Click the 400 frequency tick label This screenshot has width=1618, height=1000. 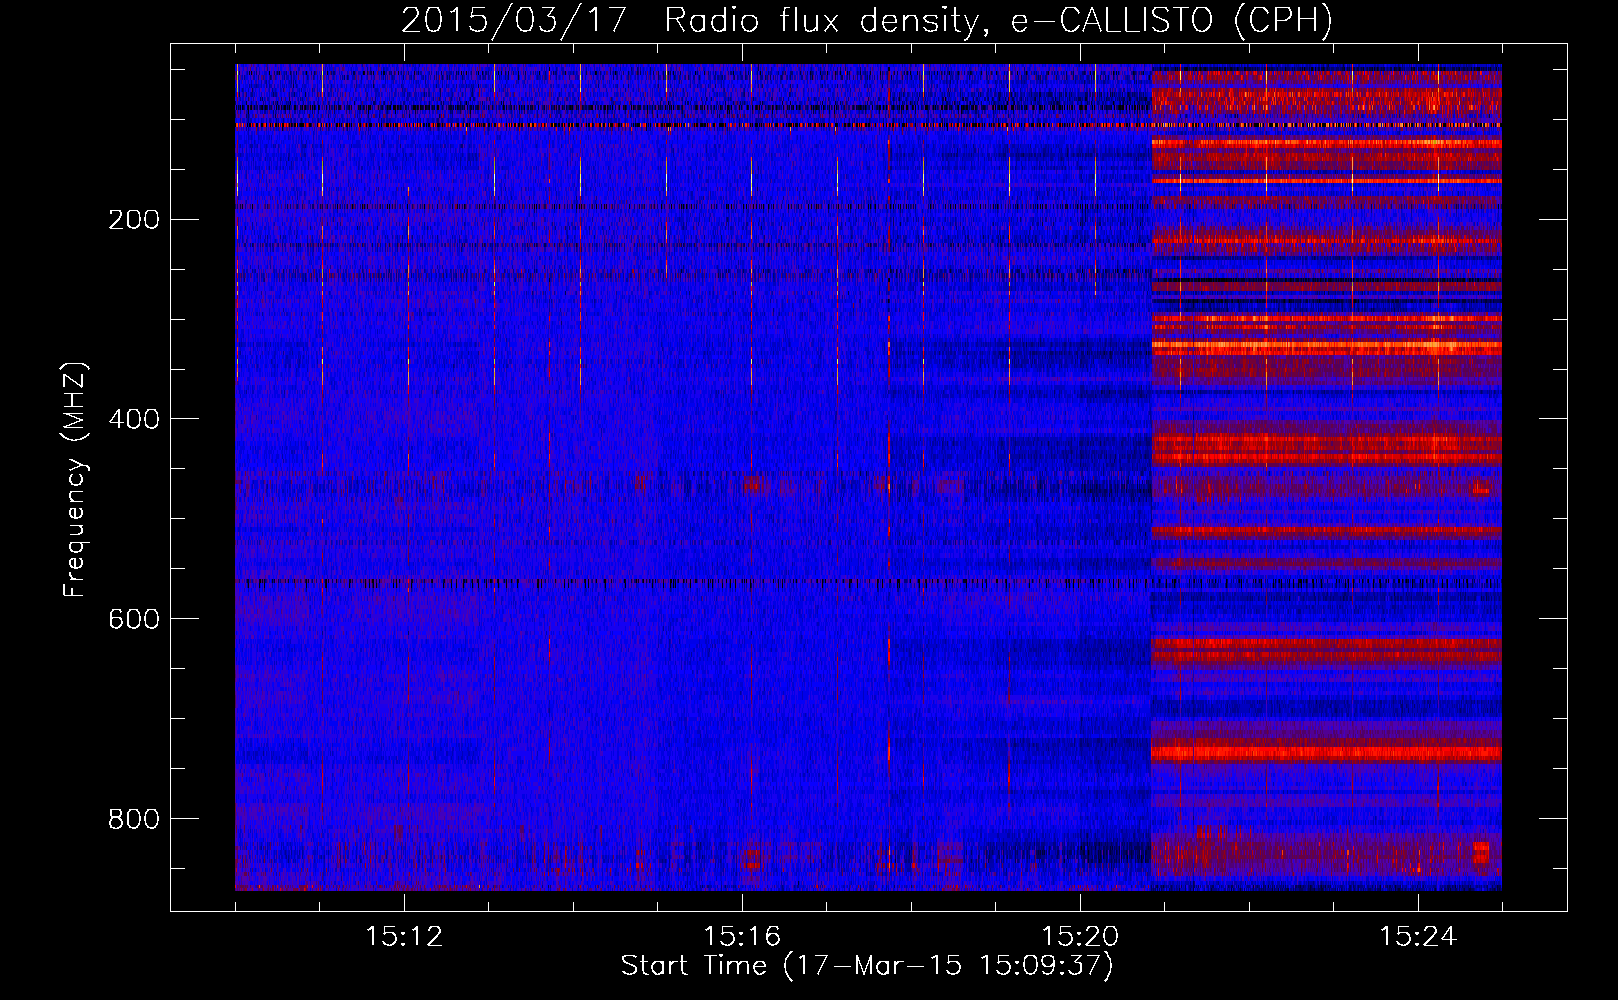point(133,419)
